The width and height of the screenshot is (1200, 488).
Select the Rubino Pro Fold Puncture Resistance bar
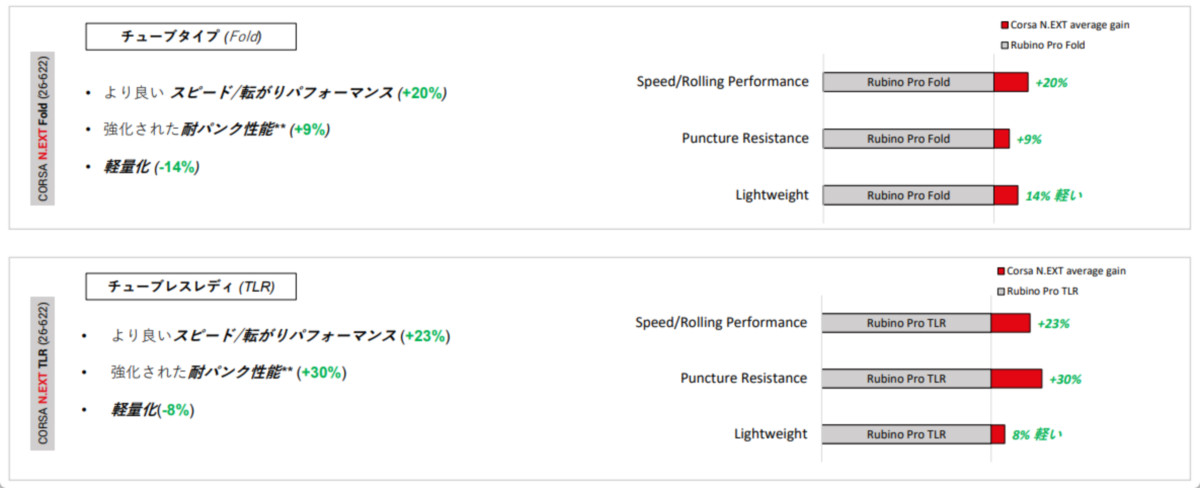(908, 138)
